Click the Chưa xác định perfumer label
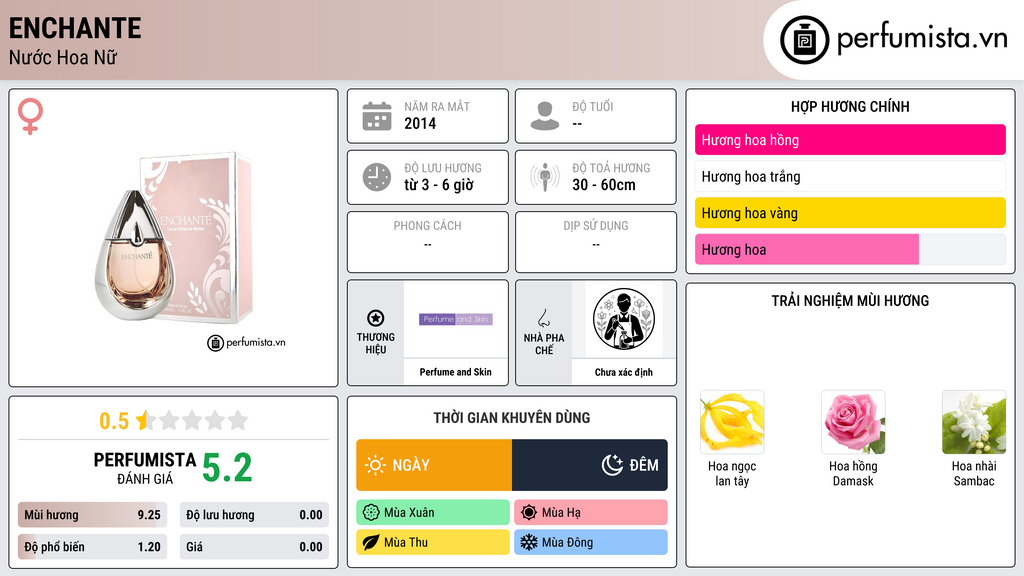The height and width of the screenshot is (576, 1024). pyautogui.click(x=624, y=372)
